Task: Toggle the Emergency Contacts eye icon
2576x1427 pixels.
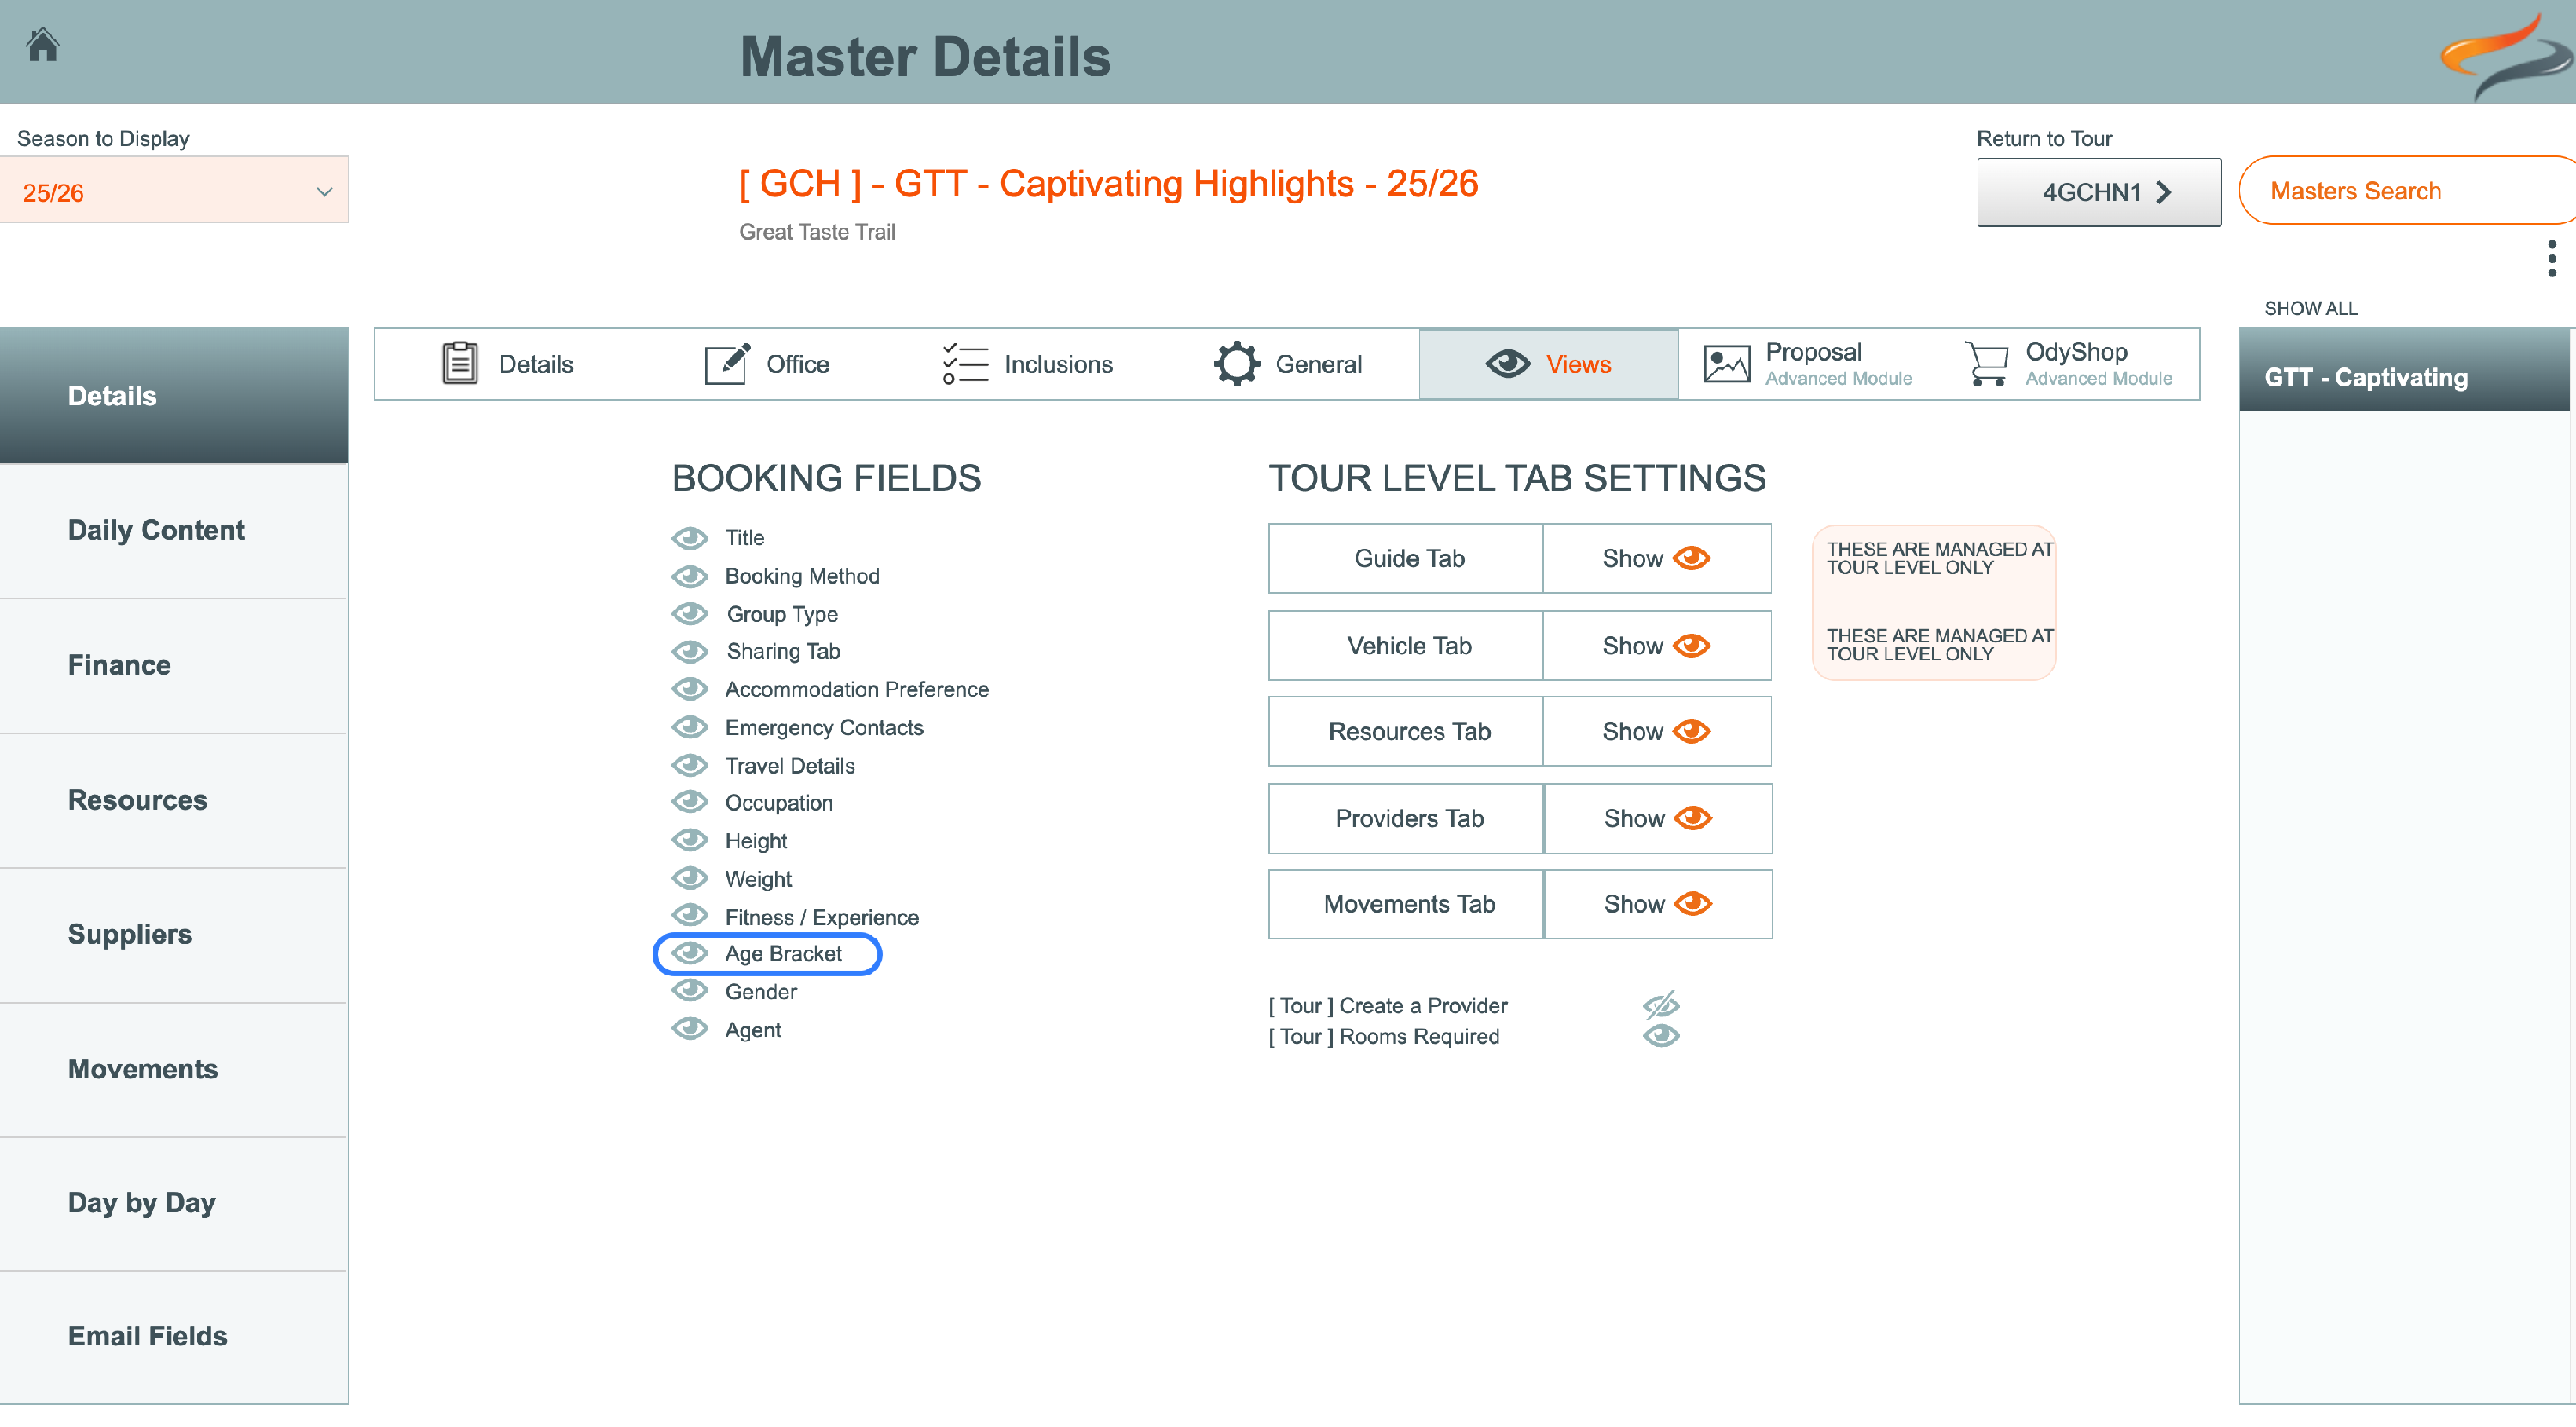Action: (x=690, y=727)
